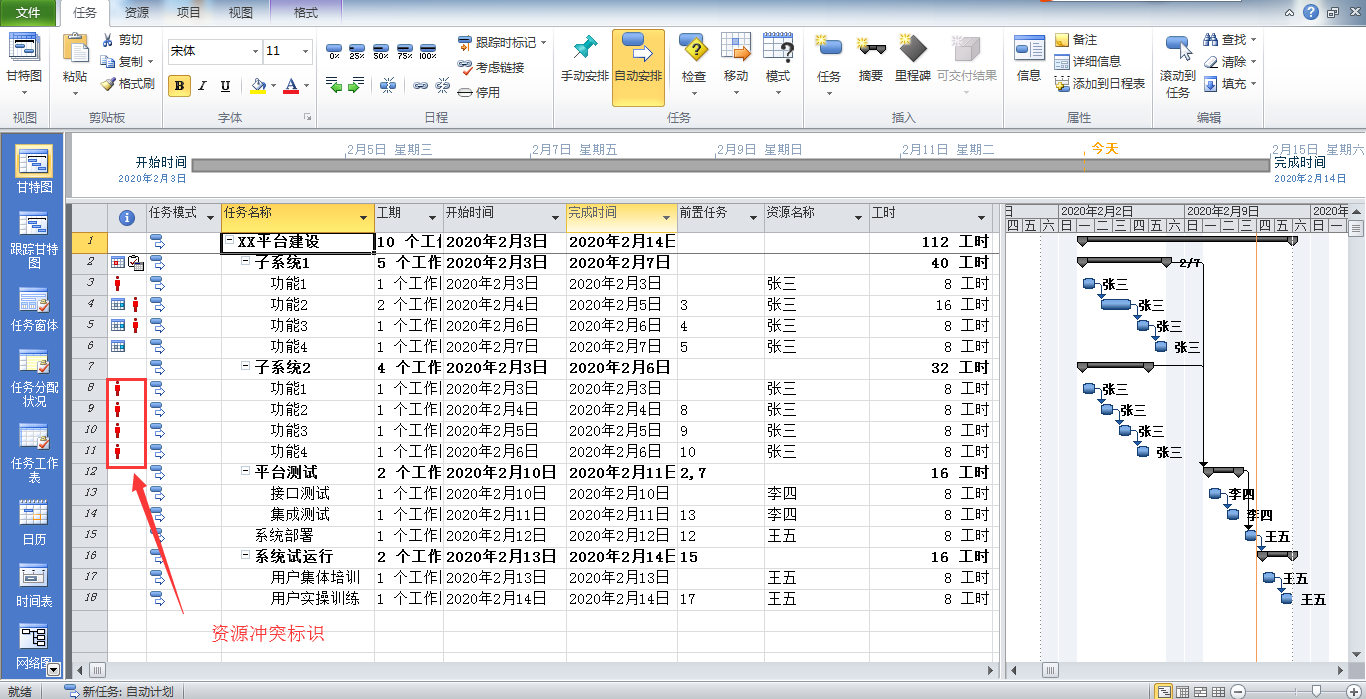
Task: Collapse the 系统试运行 summary task
Action: point(246,556)
